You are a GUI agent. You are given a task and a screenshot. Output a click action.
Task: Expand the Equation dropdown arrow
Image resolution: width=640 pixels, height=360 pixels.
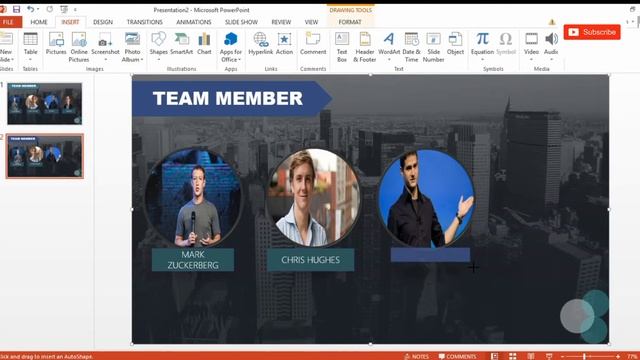[482, 60]
